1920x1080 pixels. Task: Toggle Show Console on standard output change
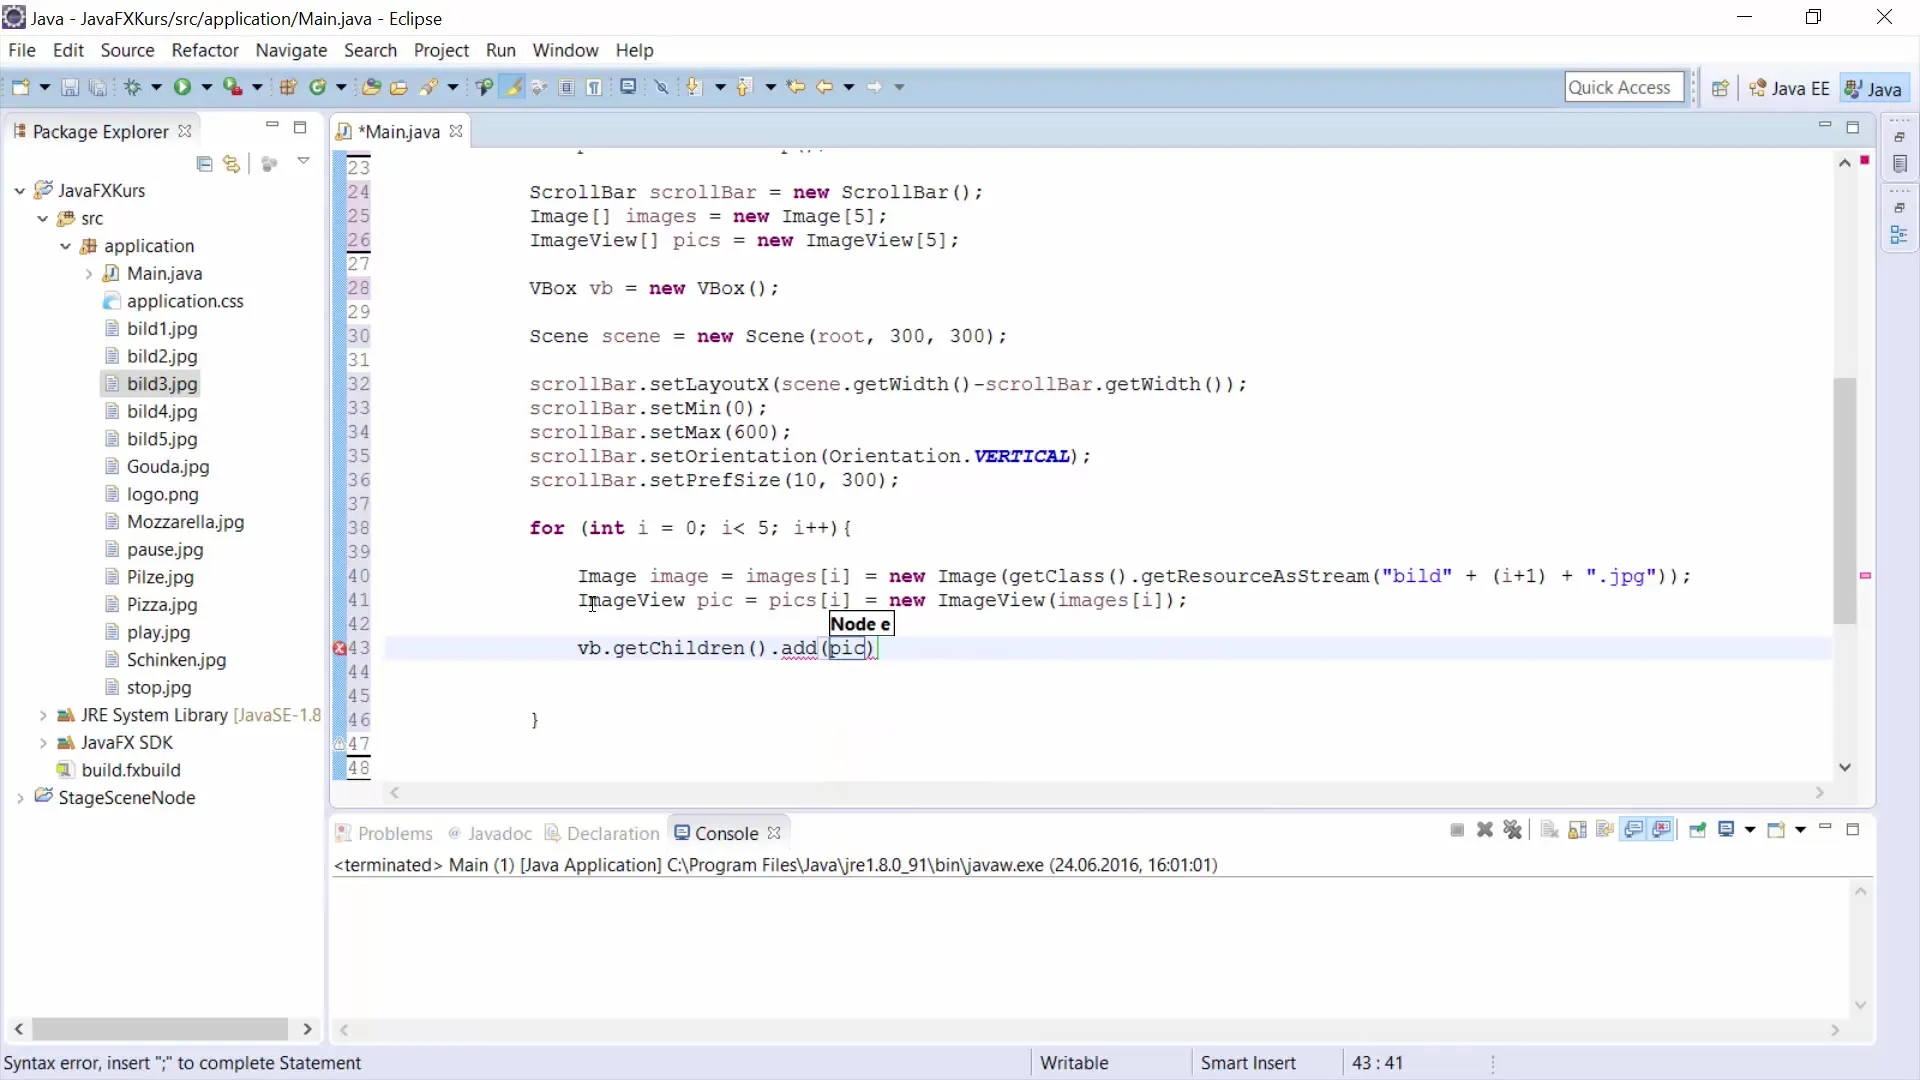[1634, 830]
